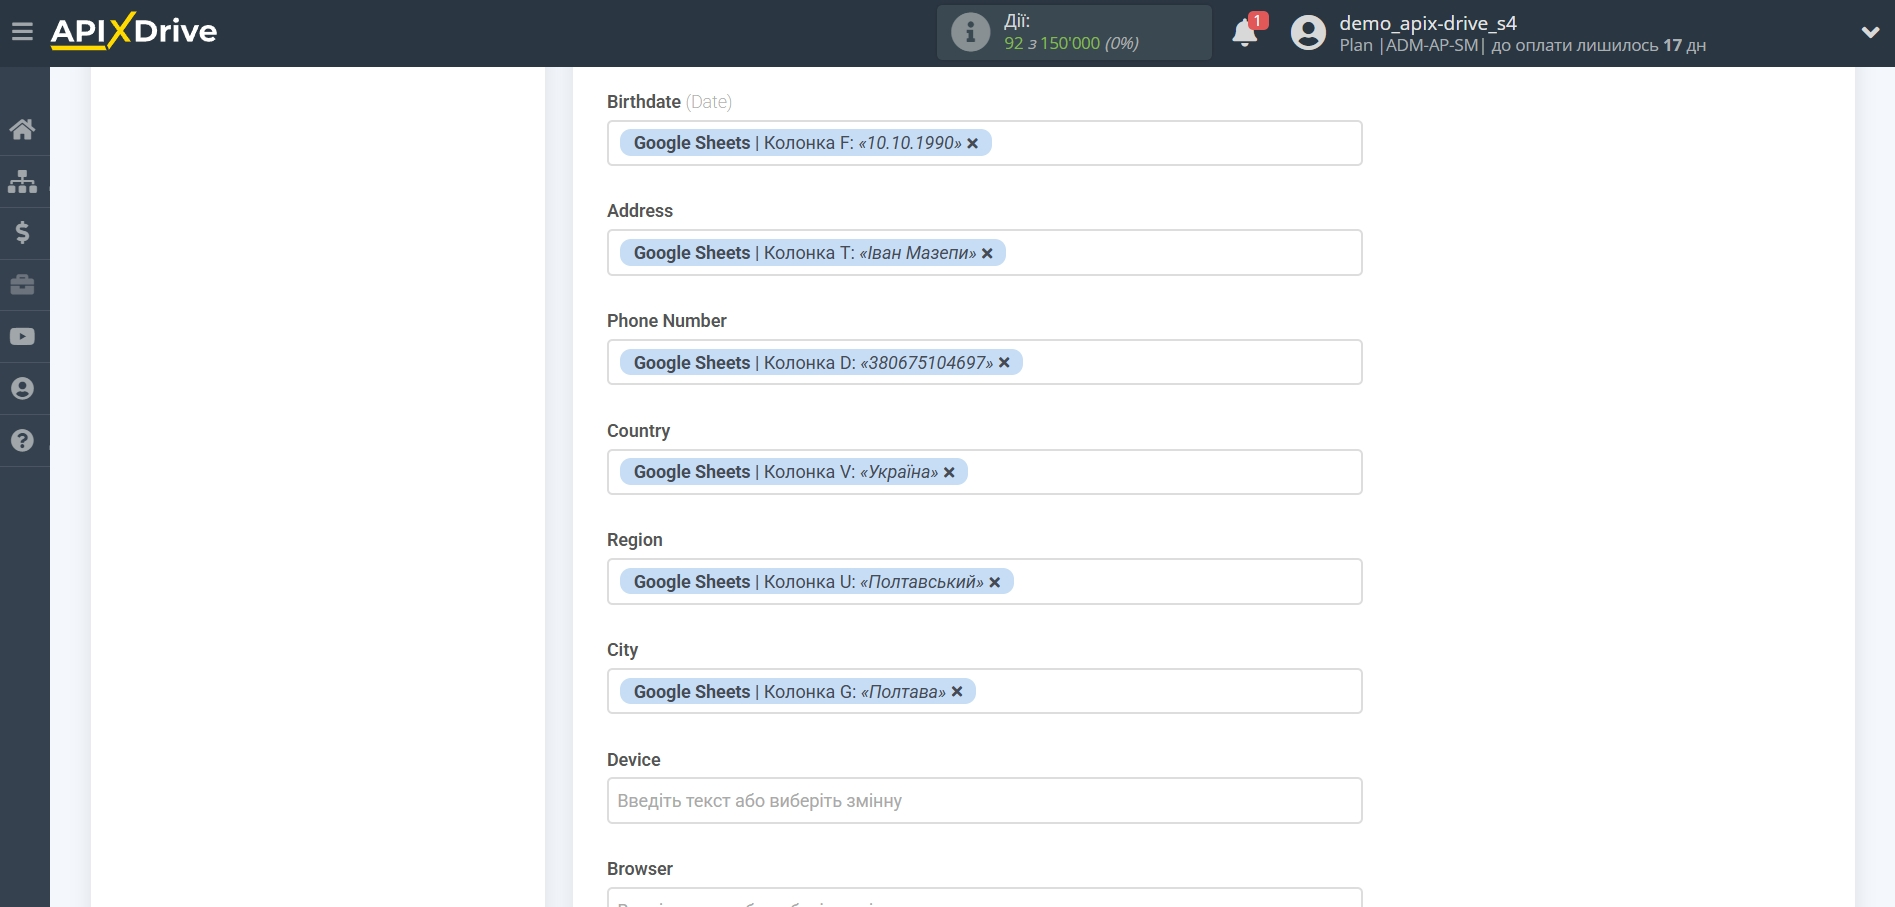Remove the Phone Number variable tag
This screenshot has height=907, width=1895.
pos(1004,363)
